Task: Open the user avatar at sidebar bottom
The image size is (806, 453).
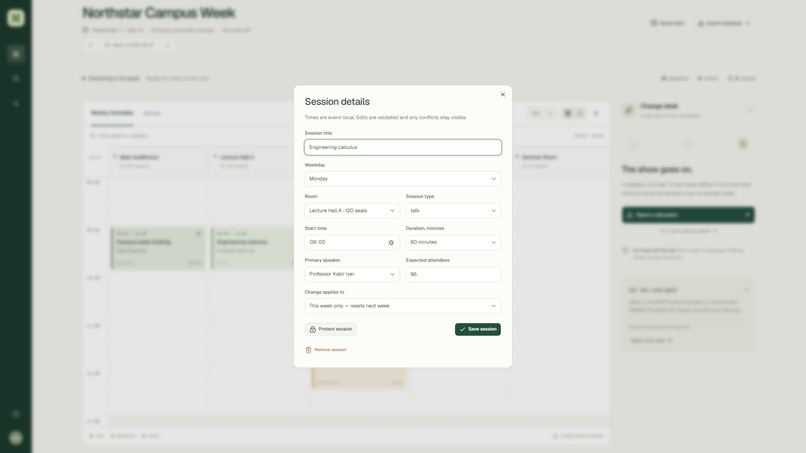Action: pos(15,438)
